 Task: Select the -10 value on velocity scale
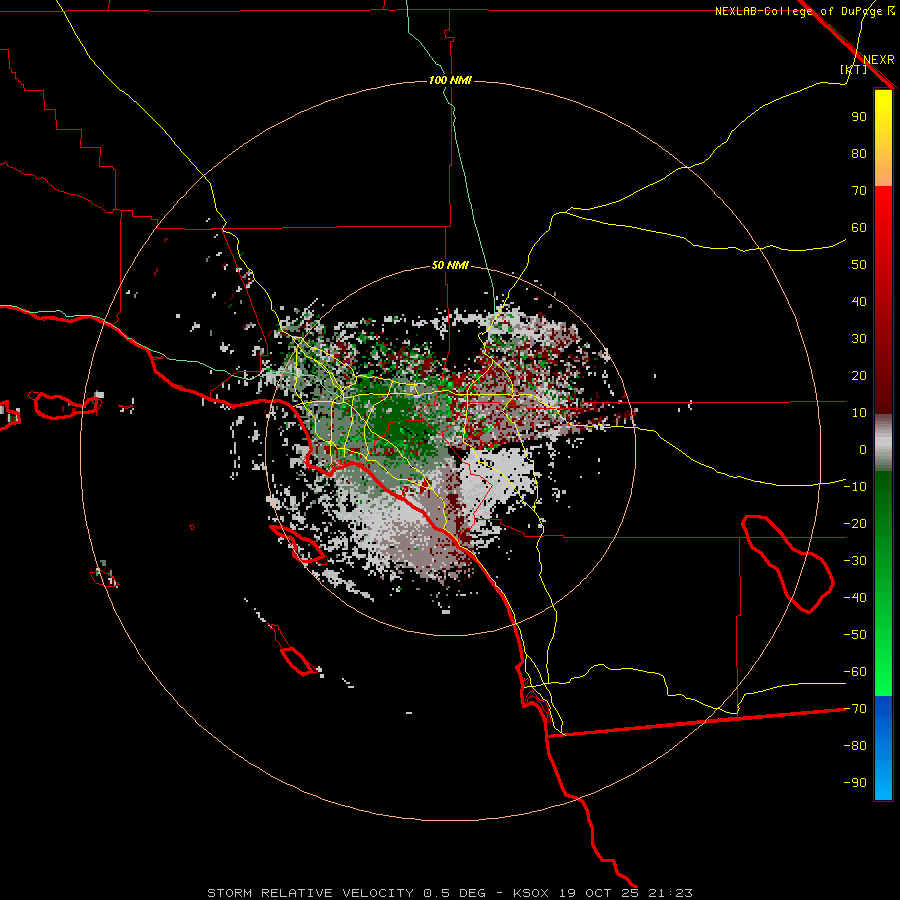855,487
